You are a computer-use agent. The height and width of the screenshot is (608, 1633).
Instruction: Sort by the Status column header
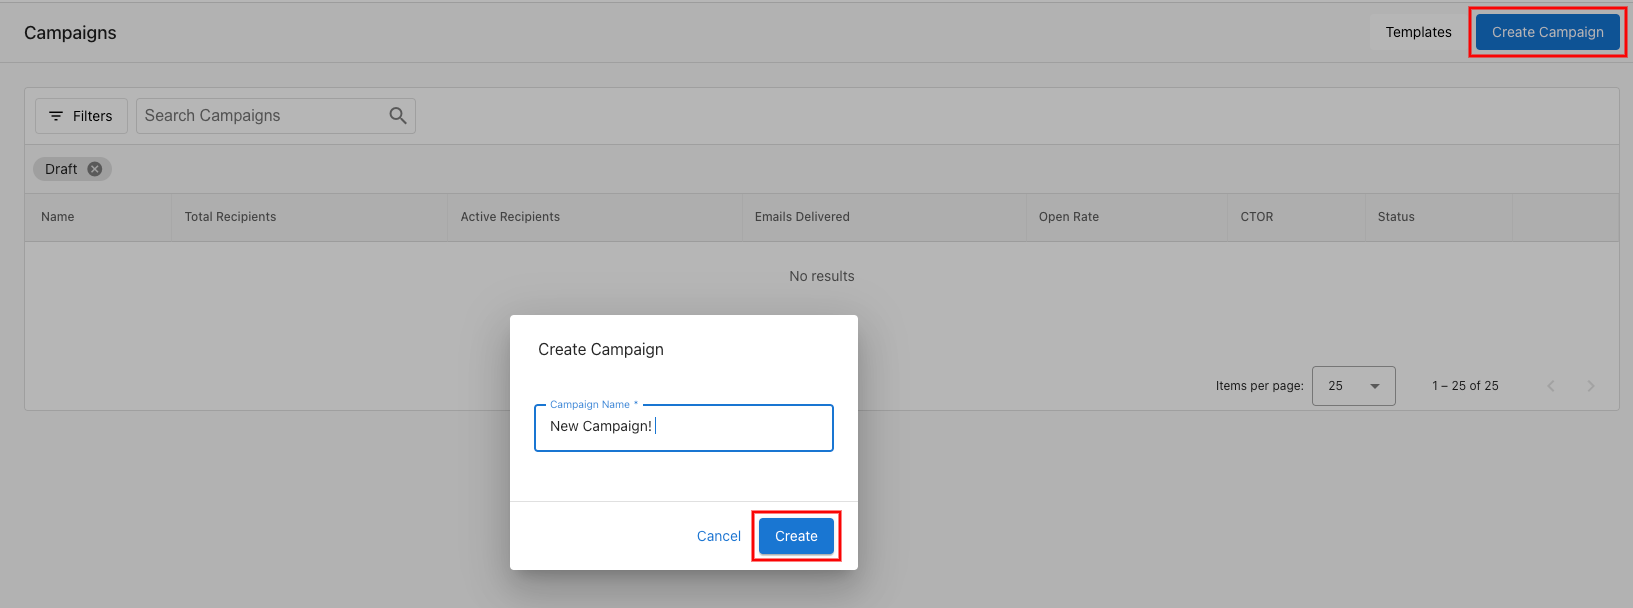click(x=1395, y=217)
